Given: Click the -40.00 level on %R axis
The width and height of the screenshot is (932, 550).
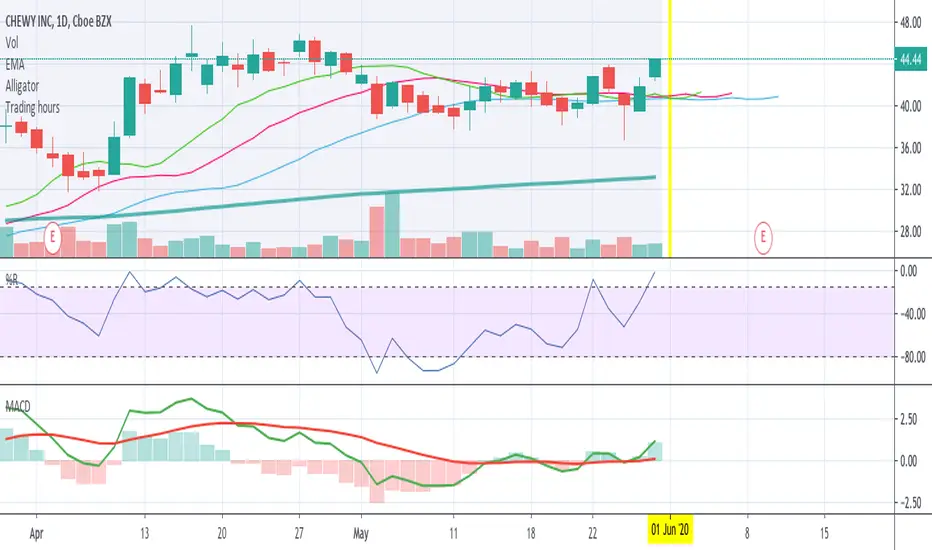Looking at the screenshot, I should click(x=912, y=314).
